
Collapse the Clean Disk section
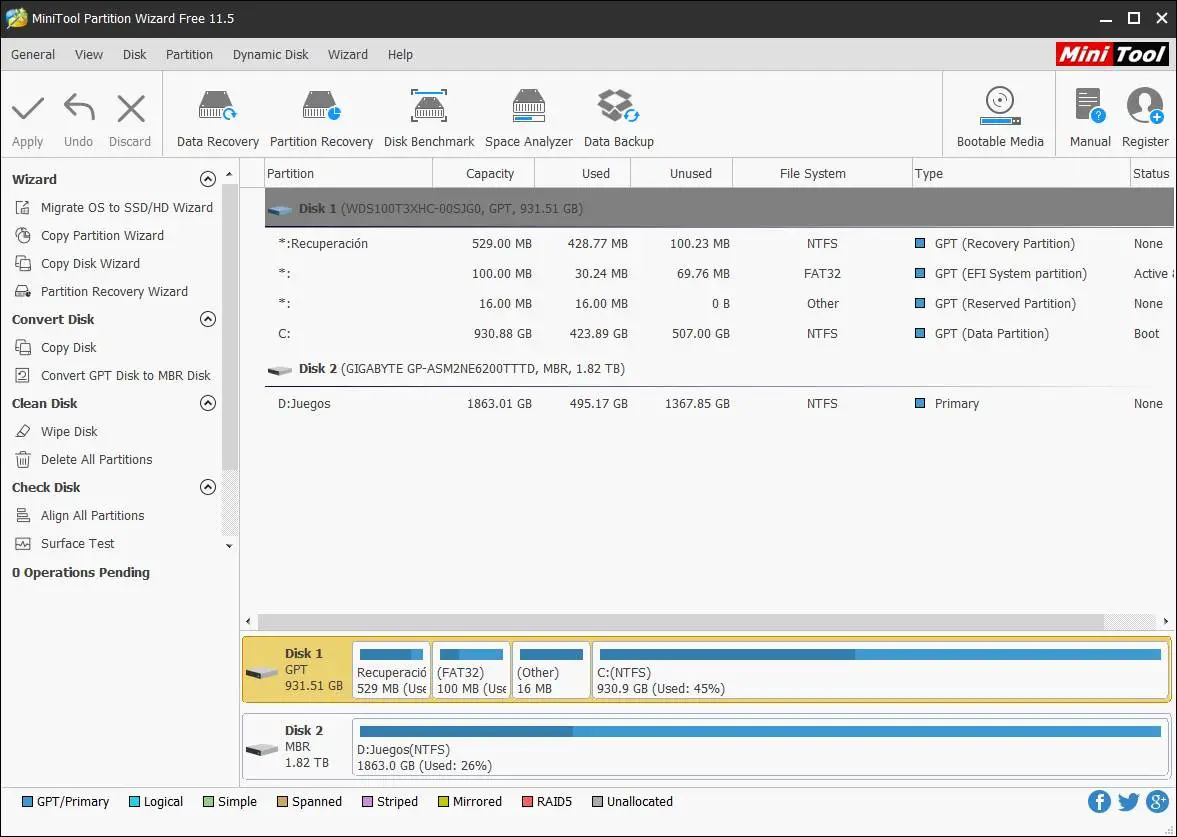tap(208, 404)
